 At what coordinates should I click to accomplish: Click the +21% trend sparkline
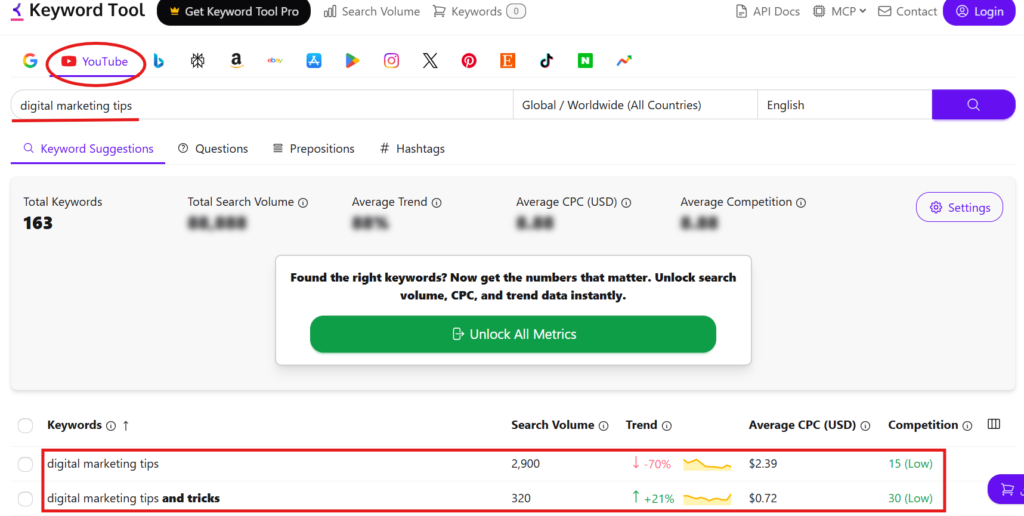click(707, 499)
